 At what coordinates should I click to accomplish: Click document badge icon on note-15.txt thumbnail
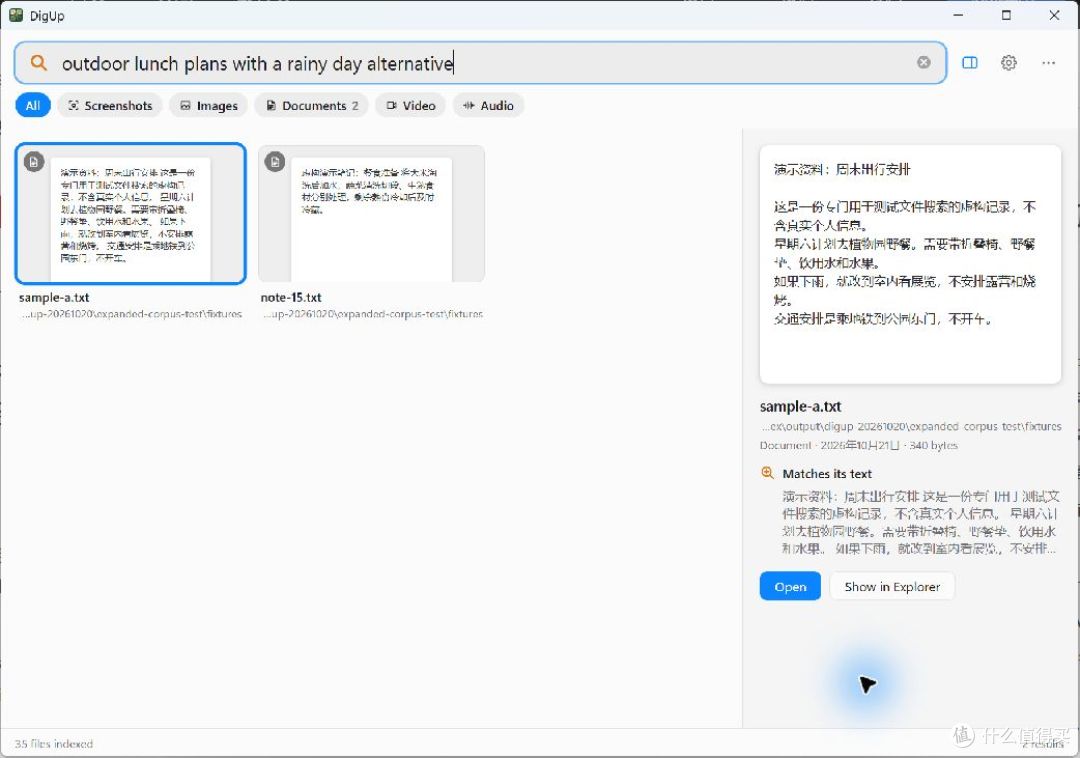pos(275,162)
